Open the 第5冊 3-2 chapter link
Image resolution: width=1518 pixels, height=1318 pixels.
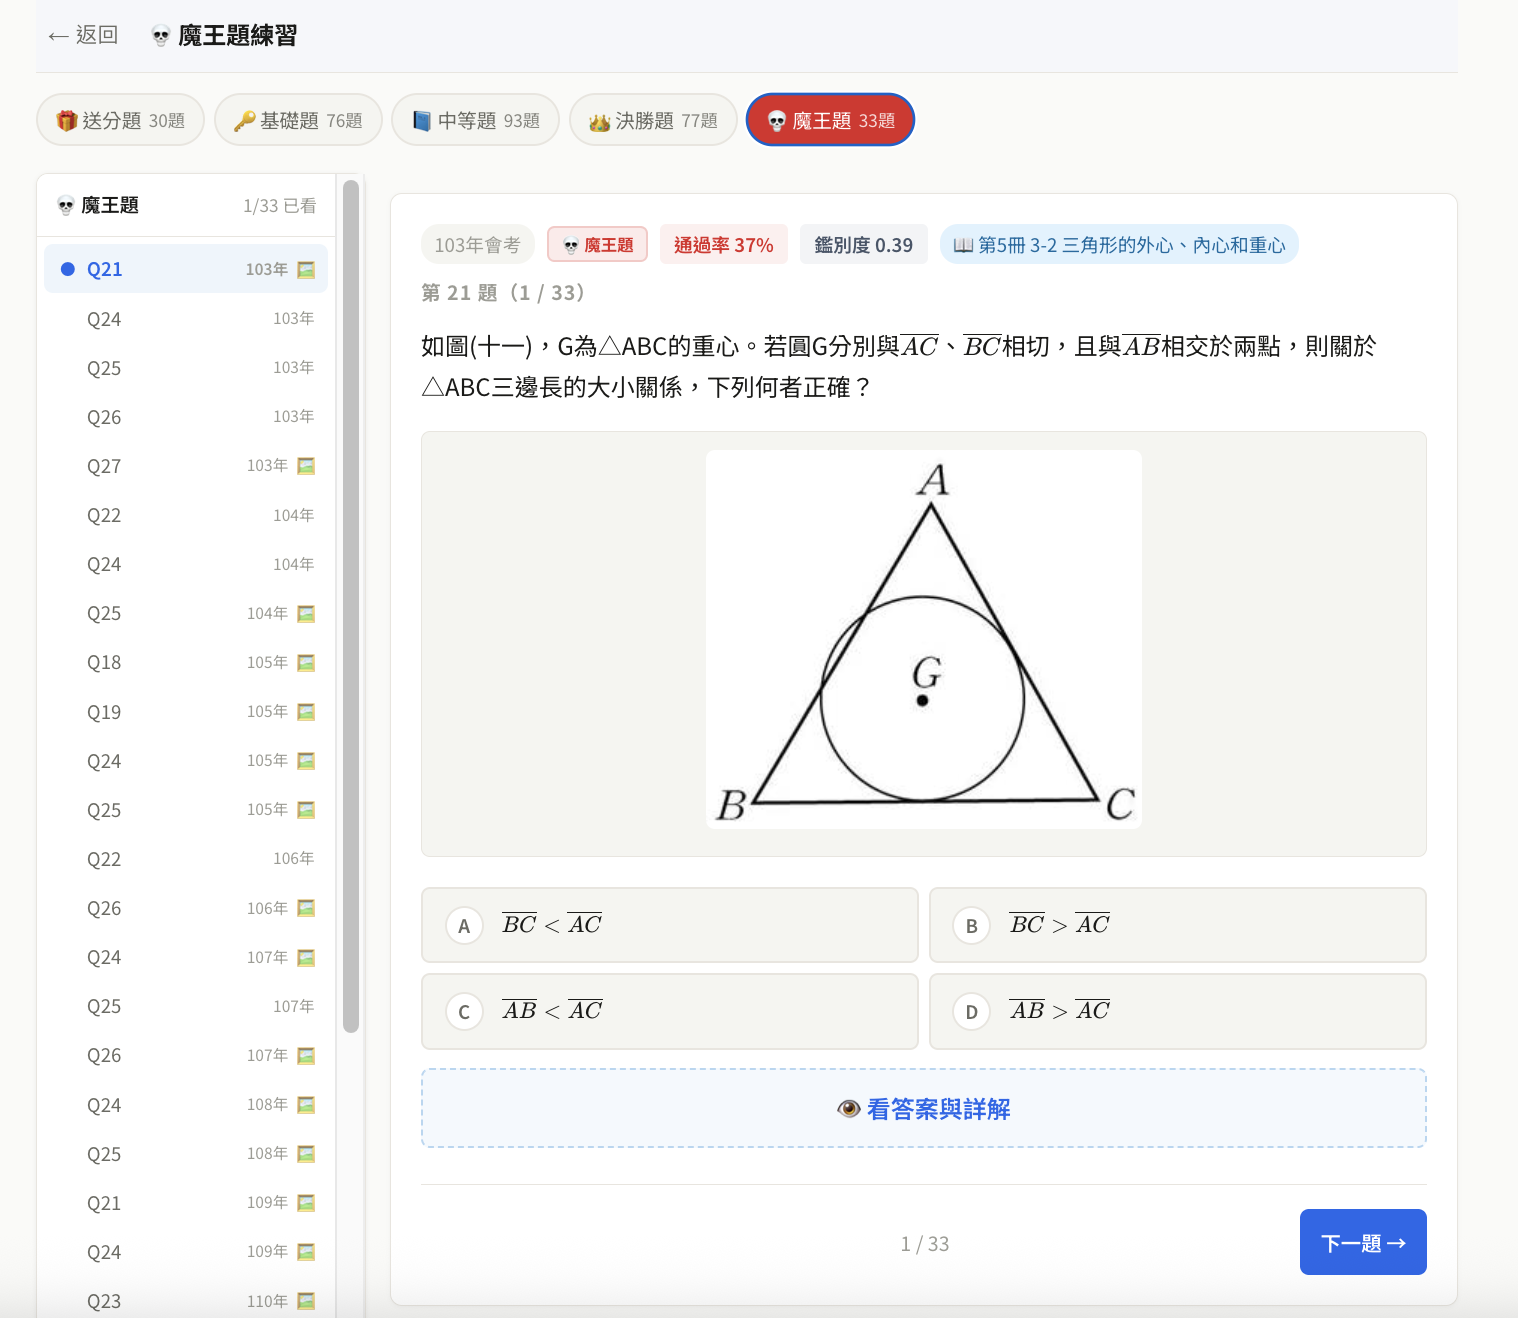pos(1120,244)
